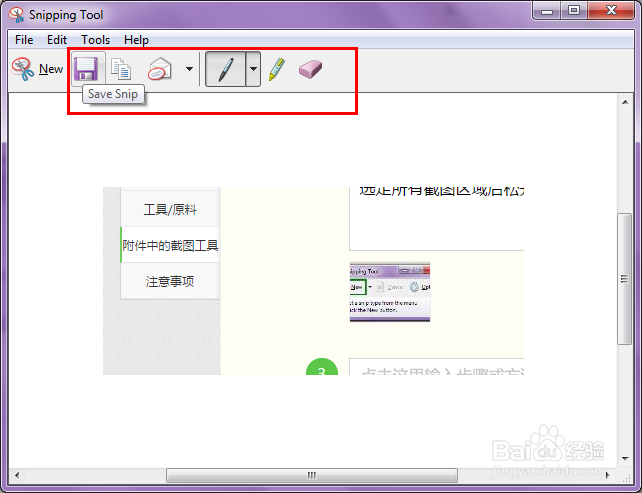Select the pink Eraser tool

click(310, 69)
